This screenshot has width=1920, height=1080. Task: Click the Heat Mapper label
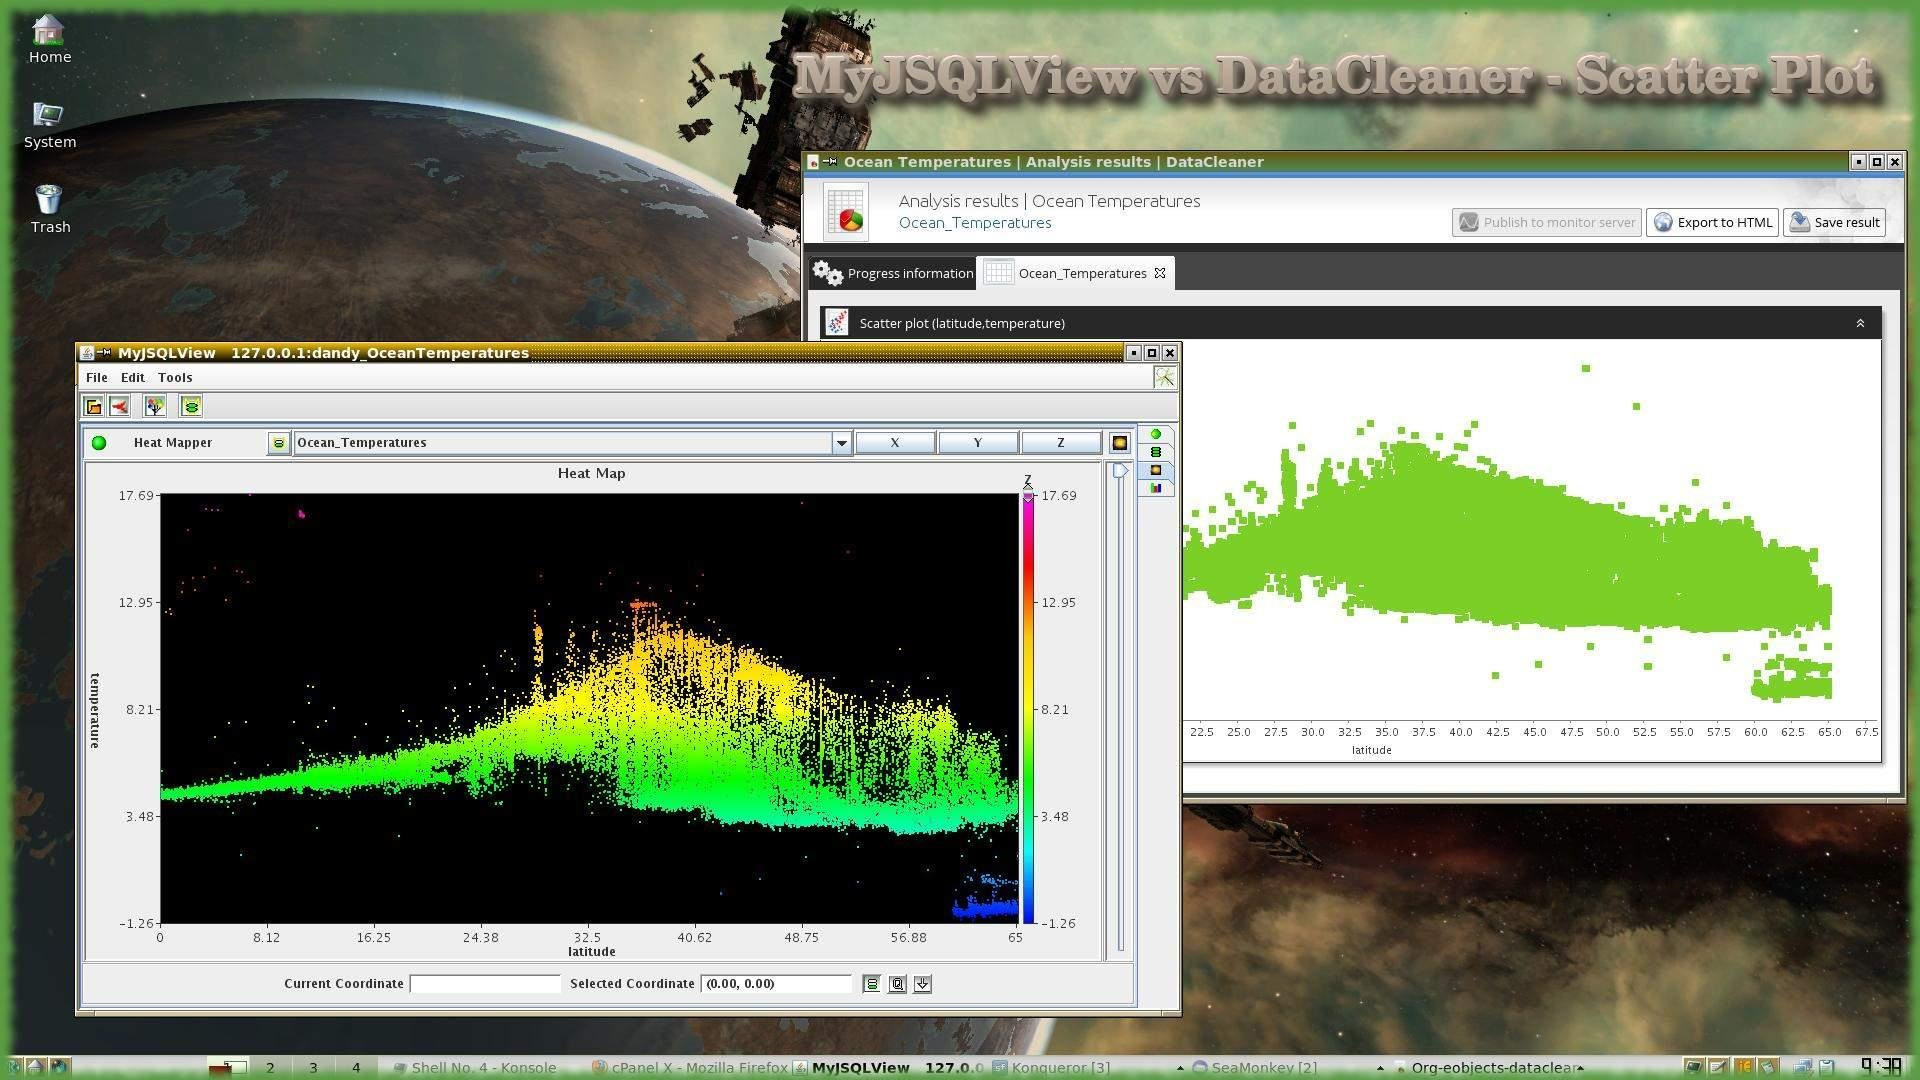(173, 443)
